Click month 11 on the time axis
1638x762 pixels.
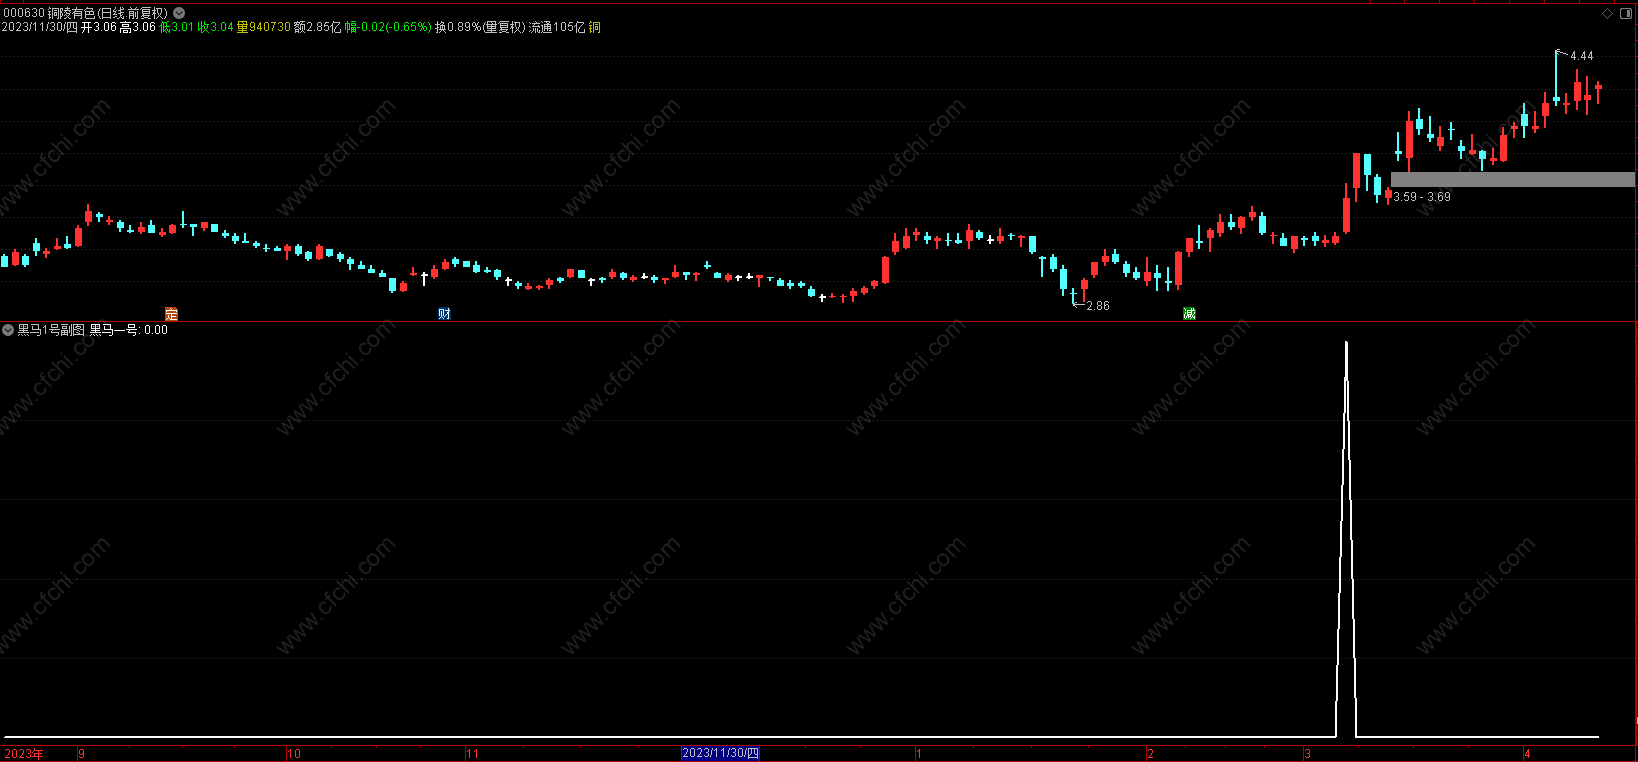point(473,754)
